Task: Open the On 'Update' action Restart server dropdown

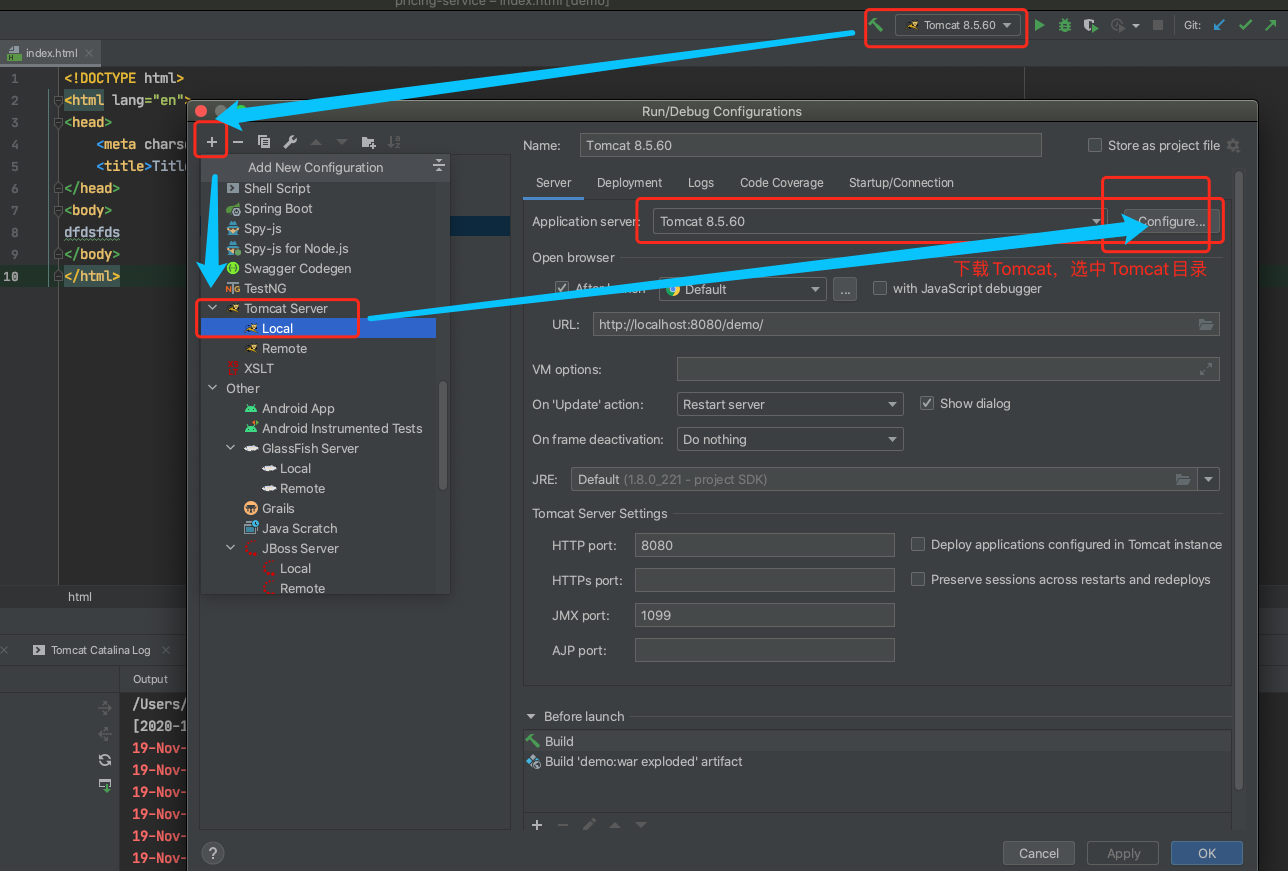Action: coord(790,404)
